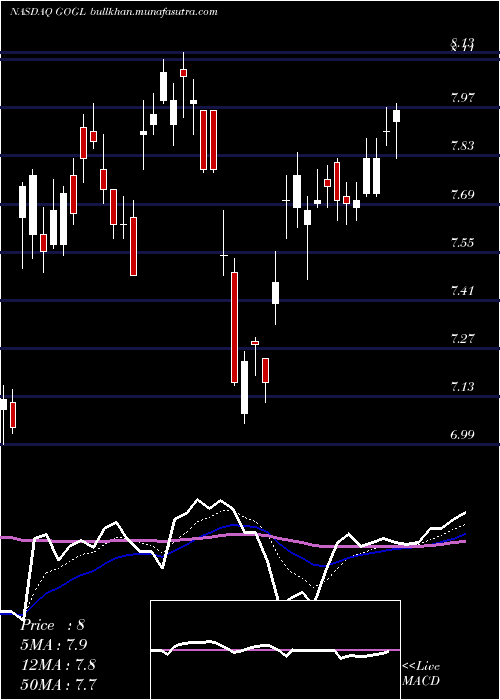This screenshot has width=500, height=700.
Task: Click the tall red candlestick falling to 7.13
Action: pos(234,327)
